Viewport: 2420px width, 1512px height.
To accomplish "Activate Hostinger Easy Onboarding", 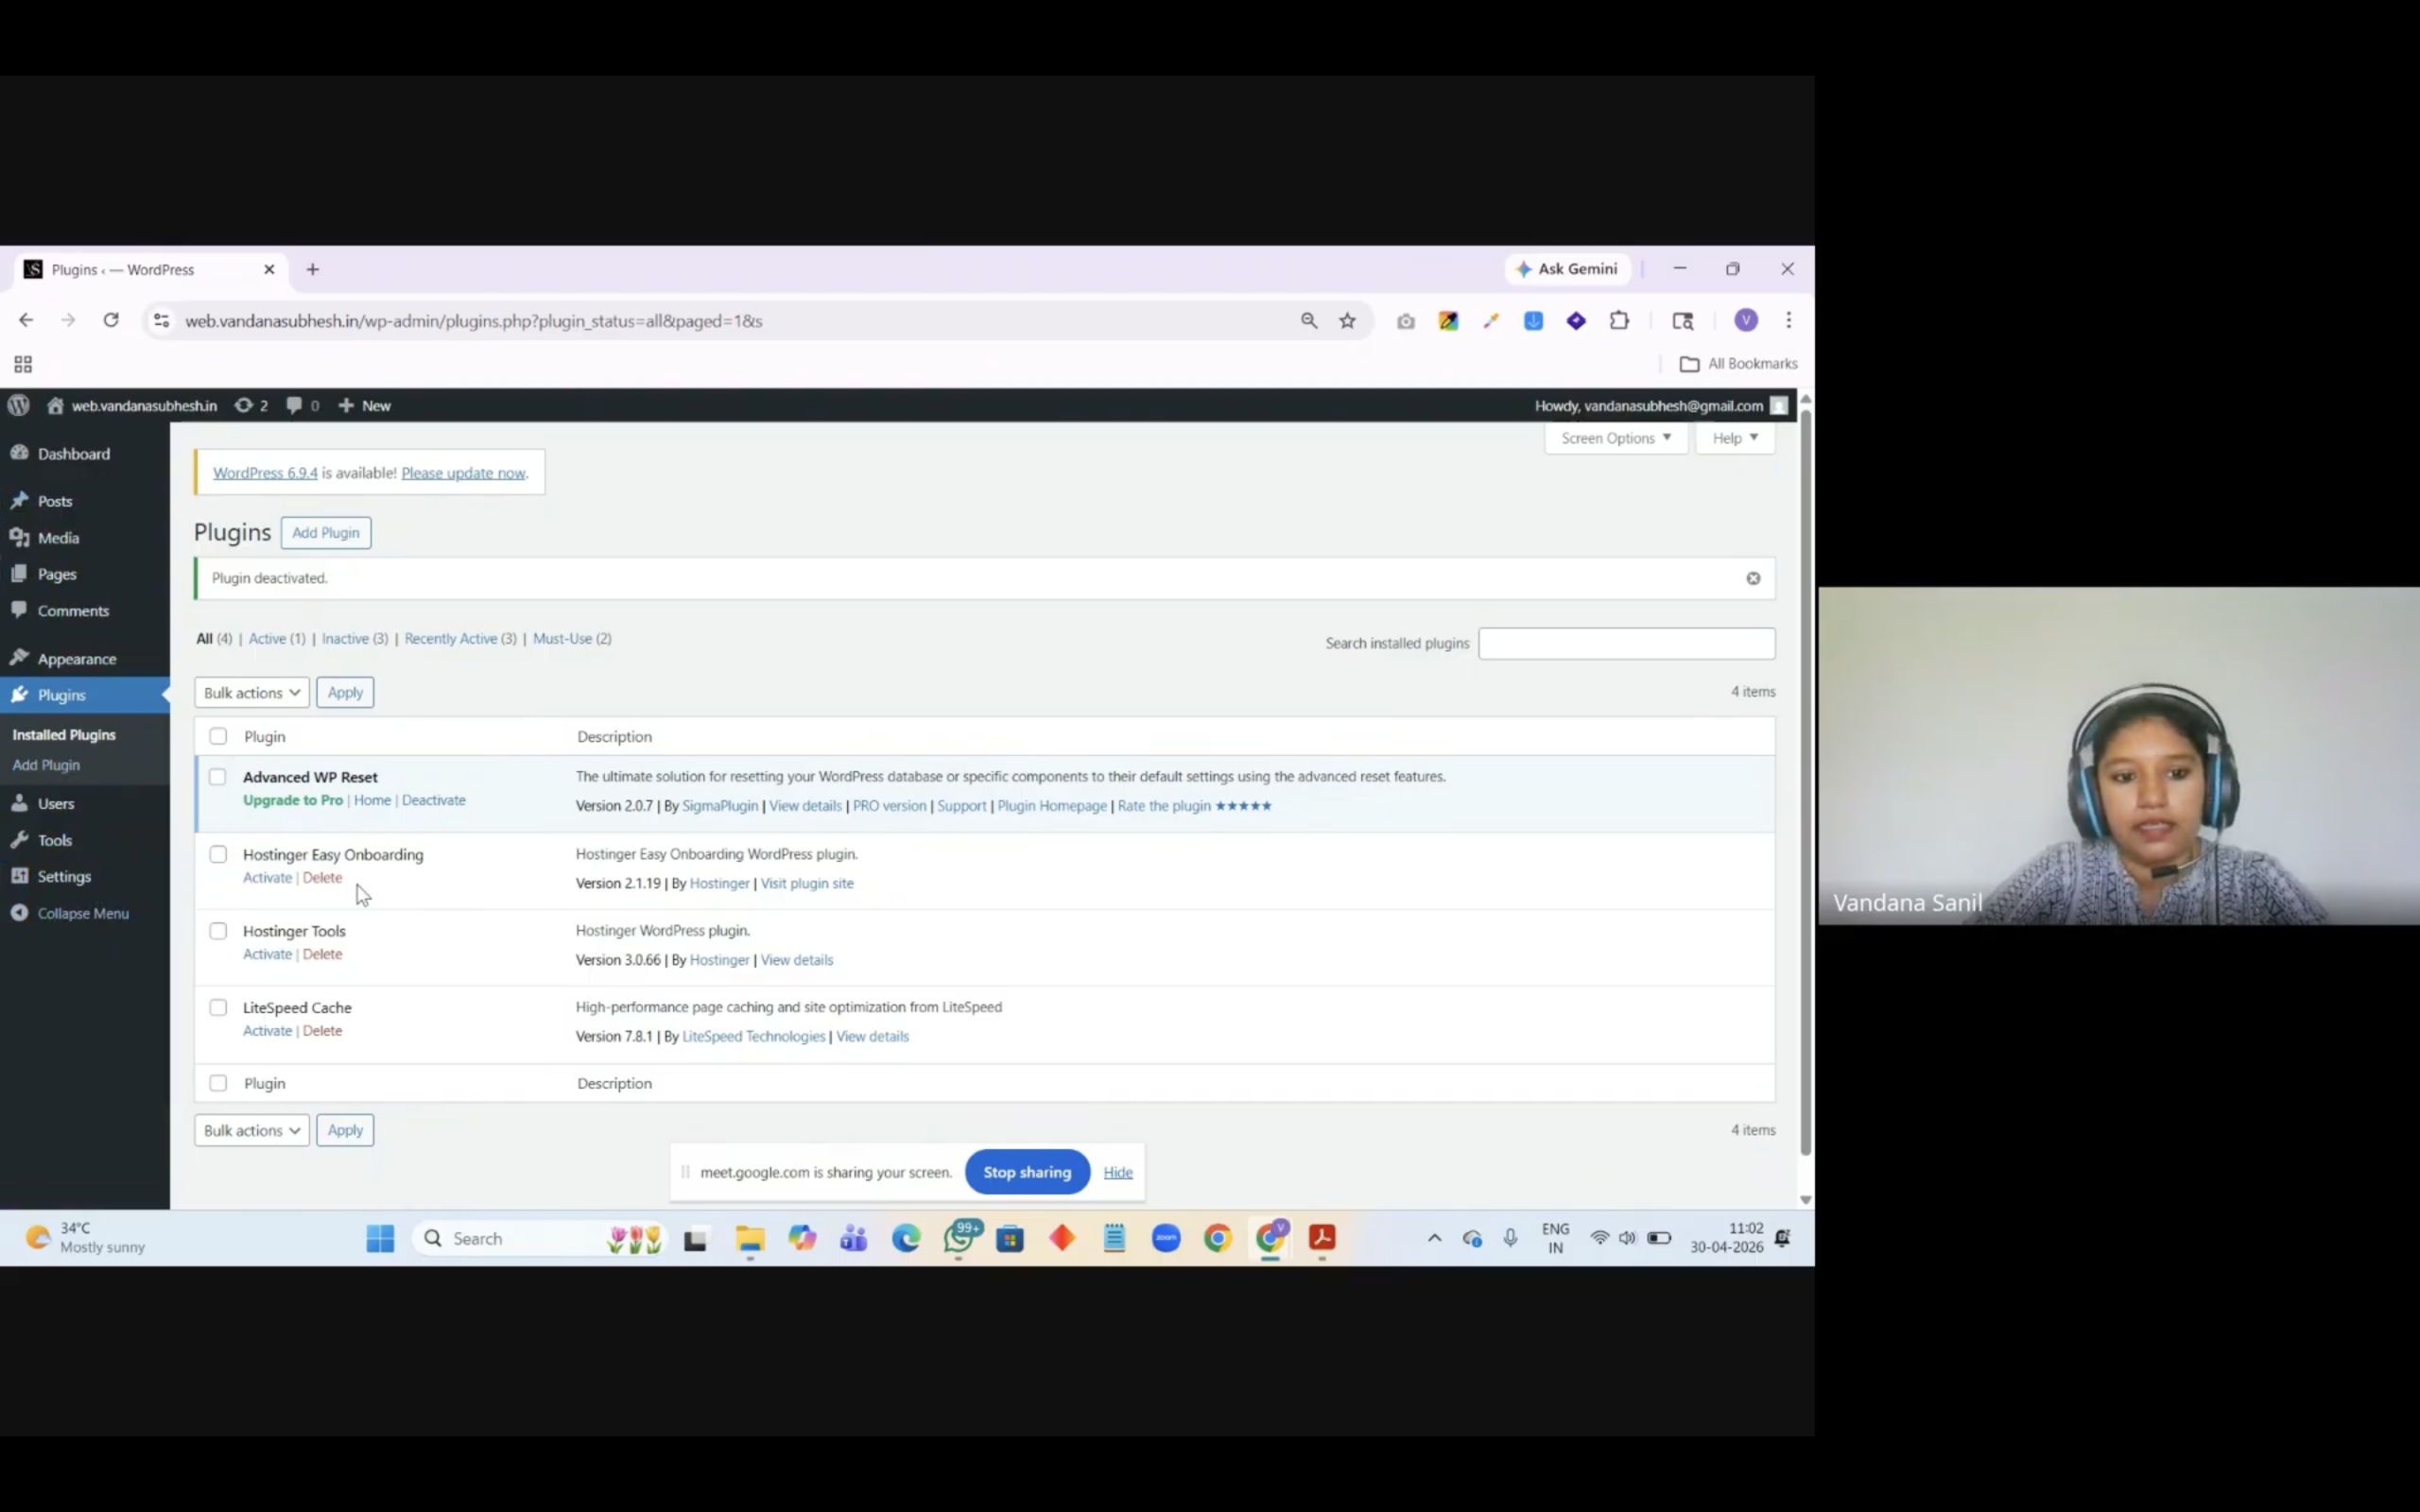I will (x=267, y=878).
